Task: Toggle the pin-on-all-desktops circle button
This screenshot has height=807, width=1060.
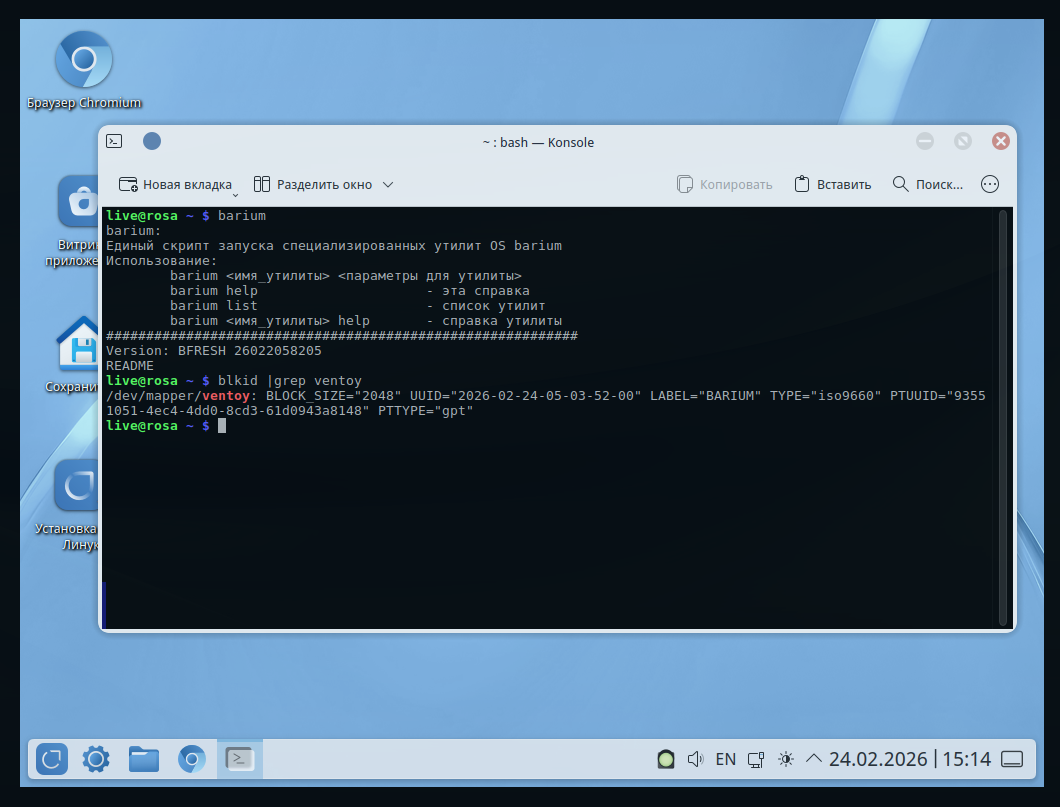Action: [152, 142]
